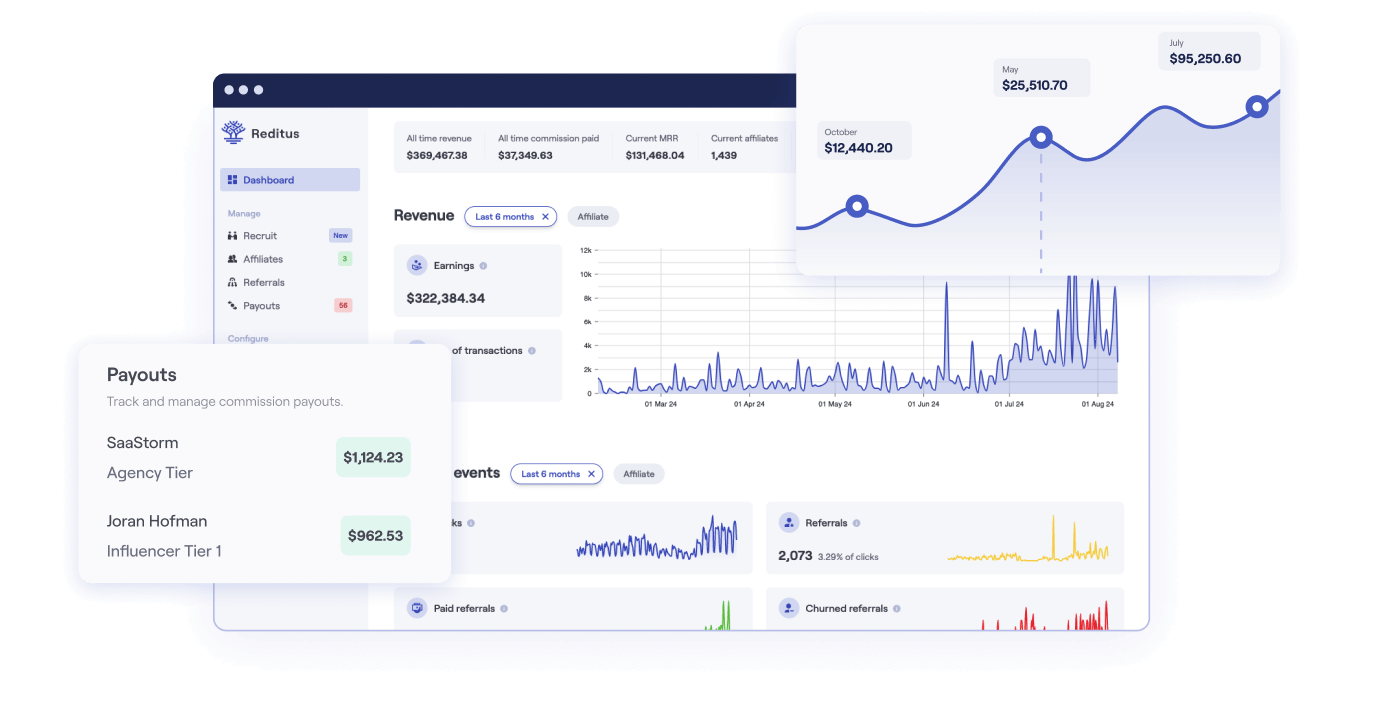Click the Payouts card heading
Screen dimensions: 1383x701
(x=142, y=375)
